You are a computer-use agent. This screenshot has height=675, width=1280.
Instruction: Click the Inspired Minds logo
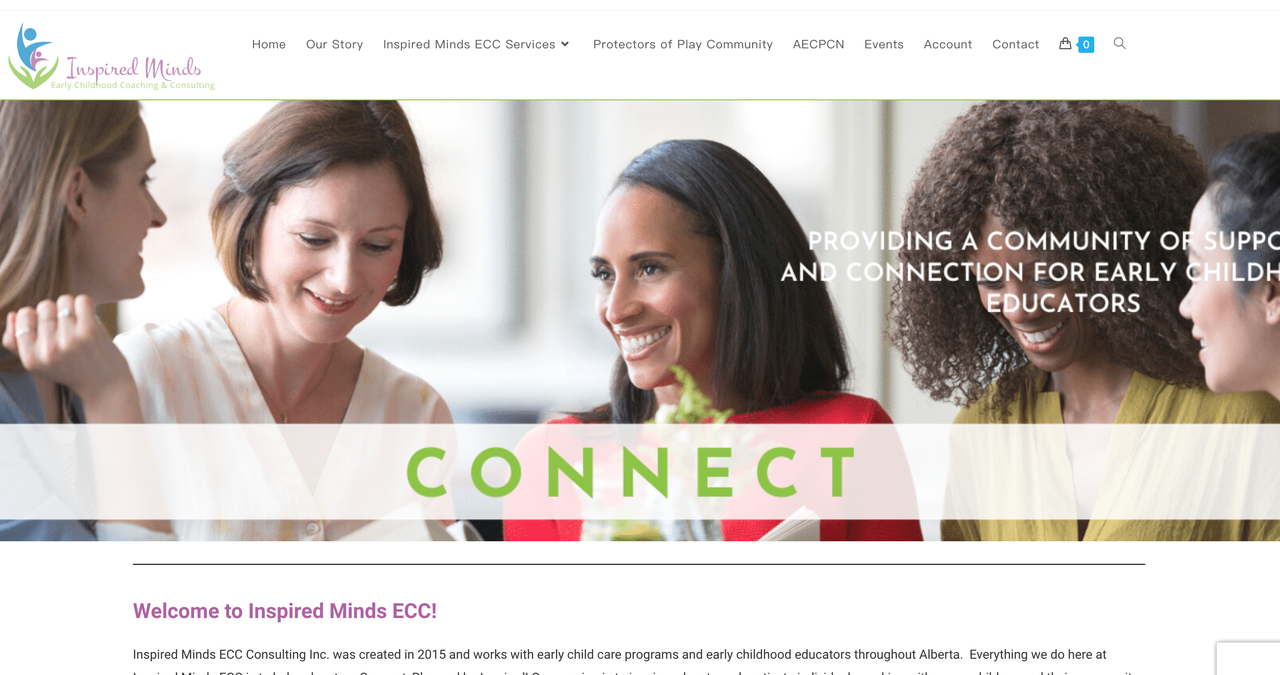[x=111, y=57]
